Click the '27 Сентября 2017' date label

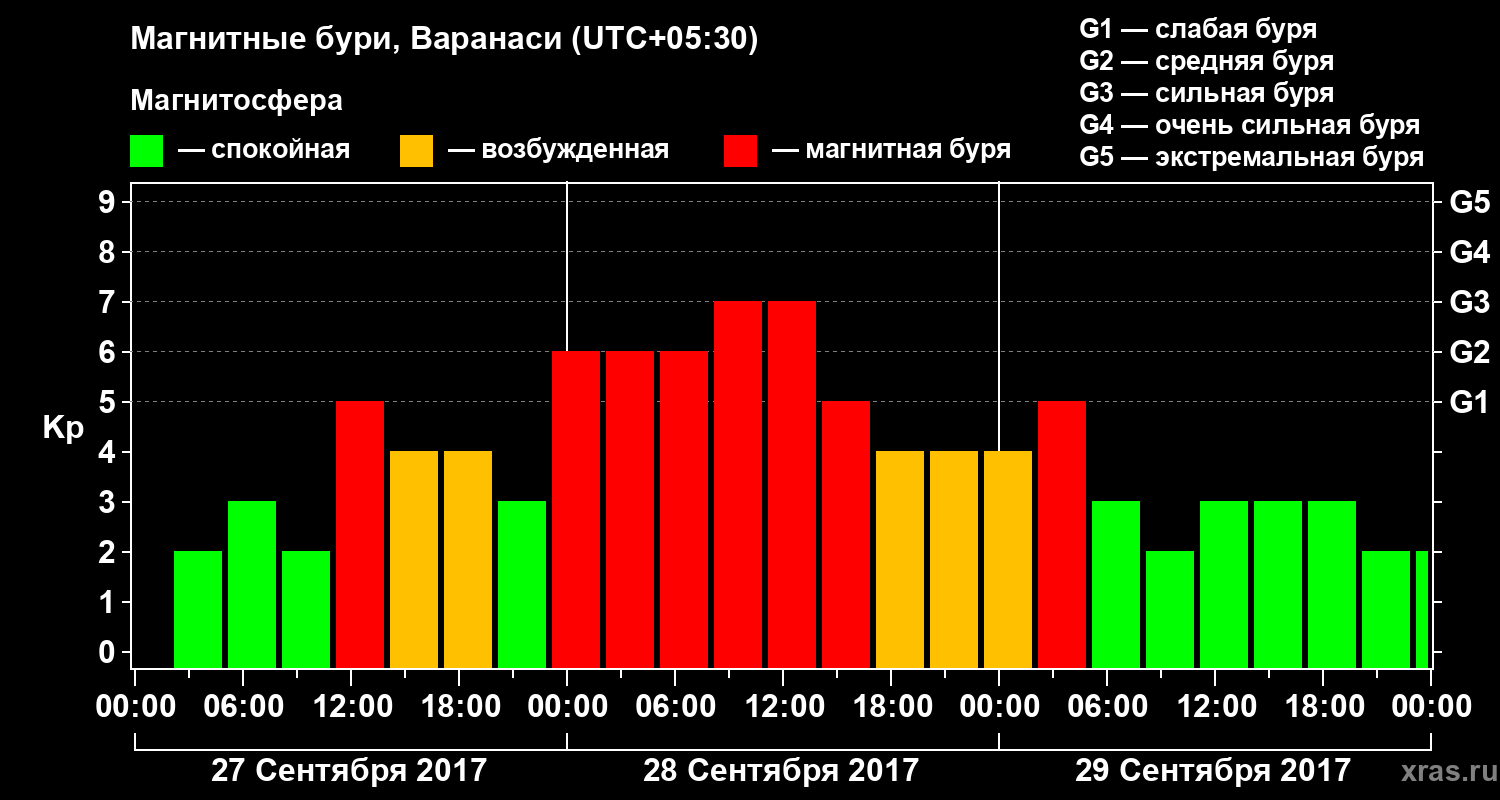349,771
